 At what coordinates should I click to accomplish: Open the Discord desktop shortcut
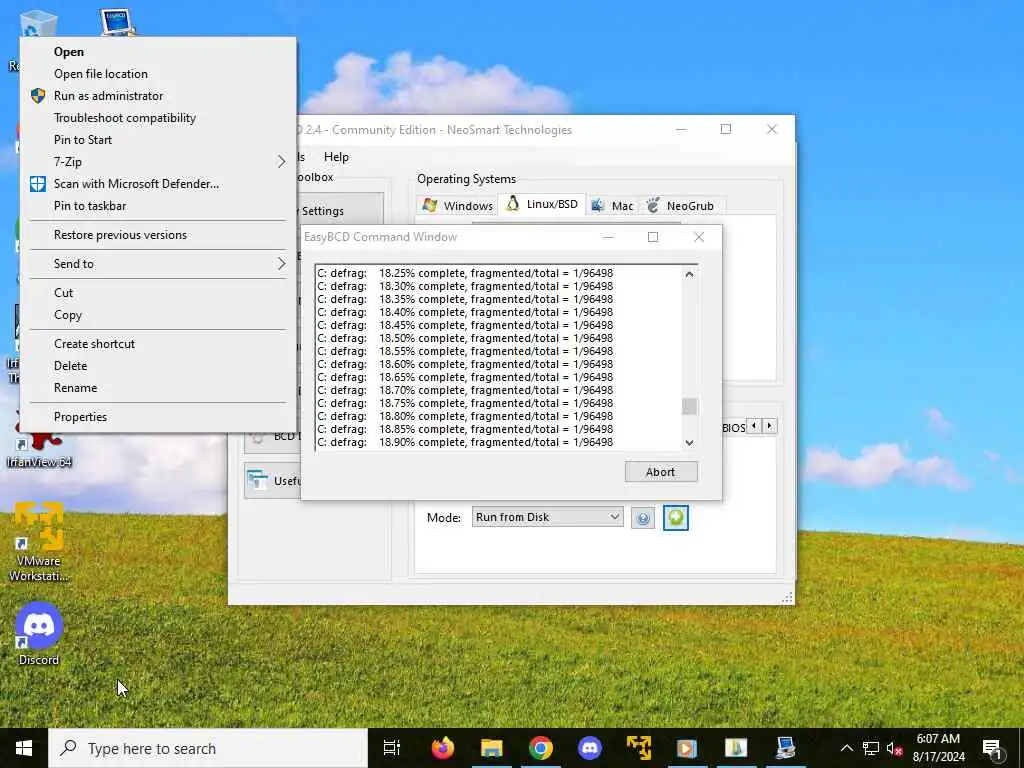pyautogui.click(x=39, y=634)
